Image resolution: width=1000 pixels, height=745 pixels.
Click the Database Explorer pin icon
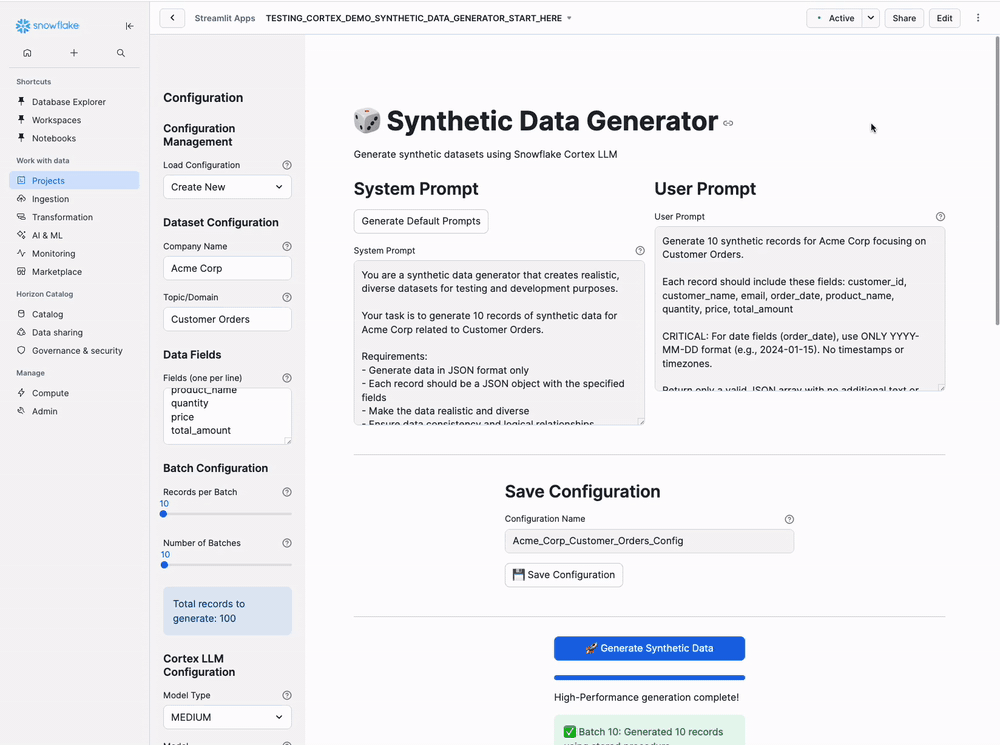[21, 101]
